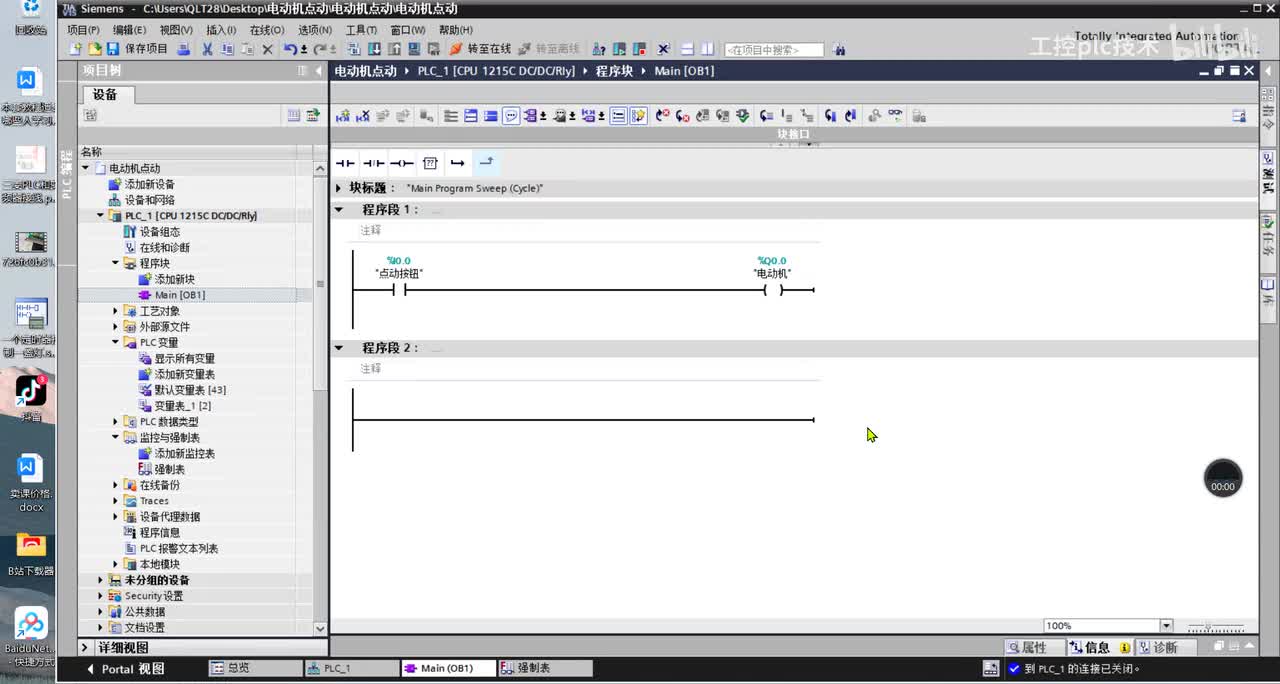Click the download to device icon

375,49
